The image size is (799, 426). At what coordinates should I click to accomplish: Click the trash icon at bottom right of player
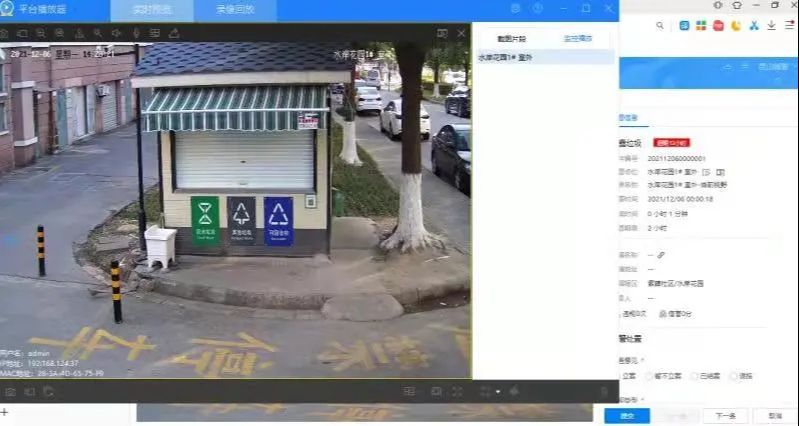[x=603, y=391]
